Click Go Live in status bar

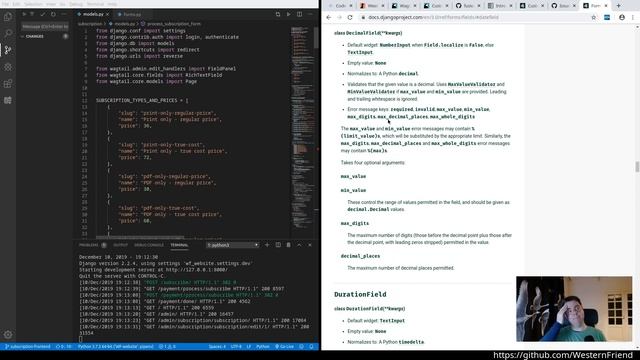click(284, 347)
